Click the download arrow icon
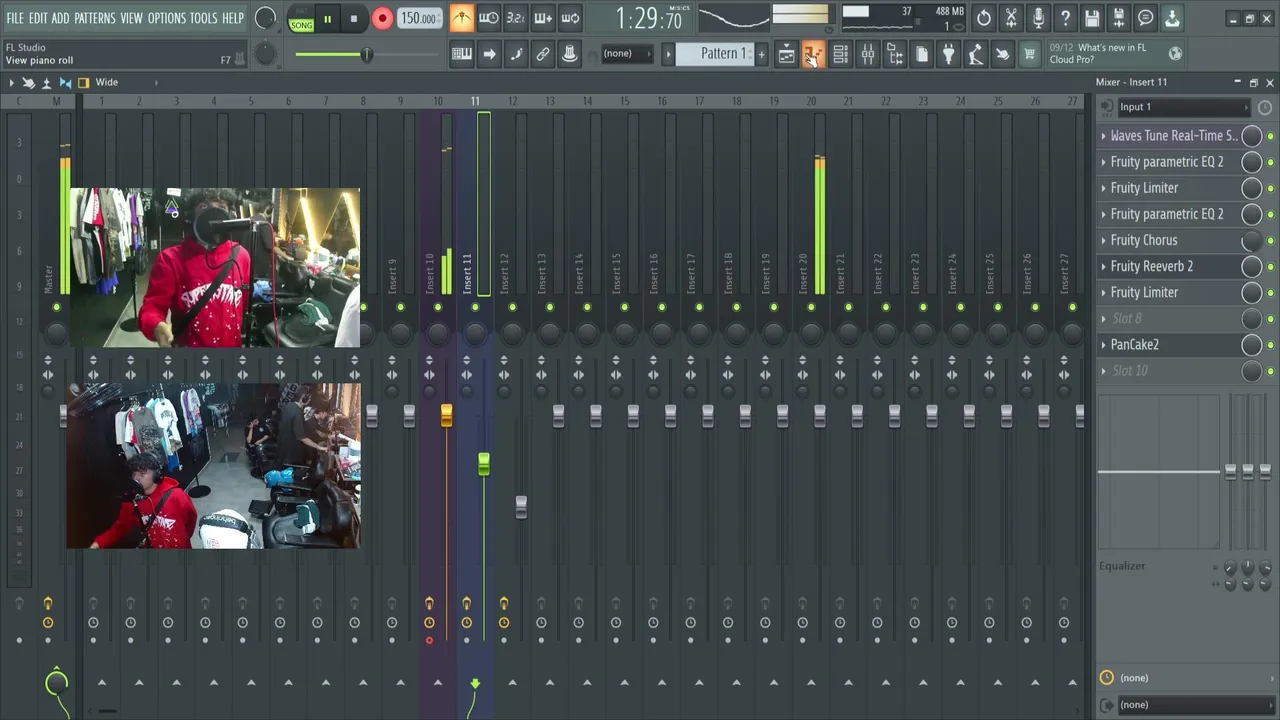 pos(1172,18)
